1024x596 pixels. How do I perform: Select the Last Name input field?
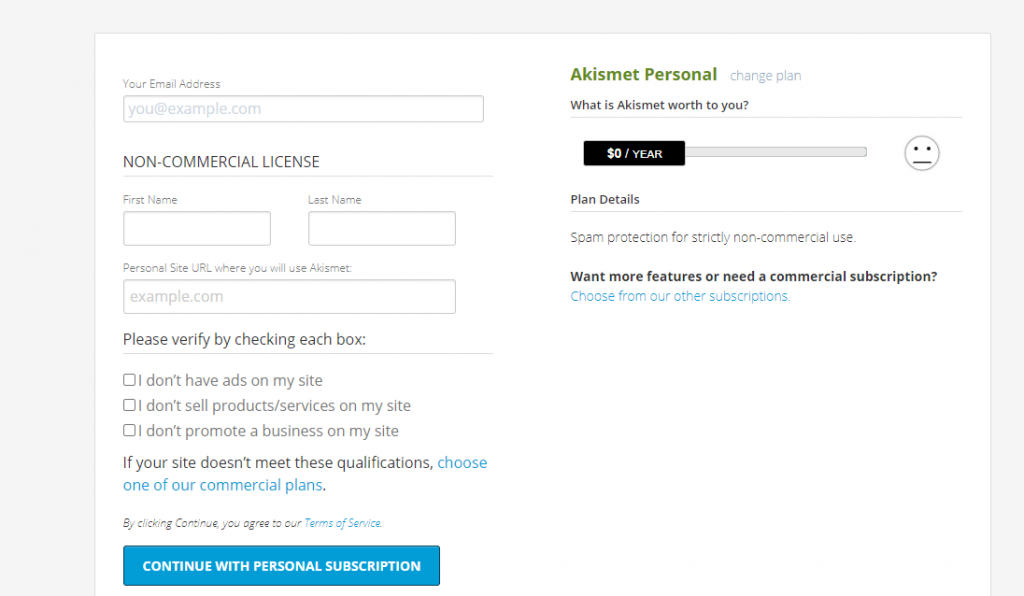[x=382, y=228]
